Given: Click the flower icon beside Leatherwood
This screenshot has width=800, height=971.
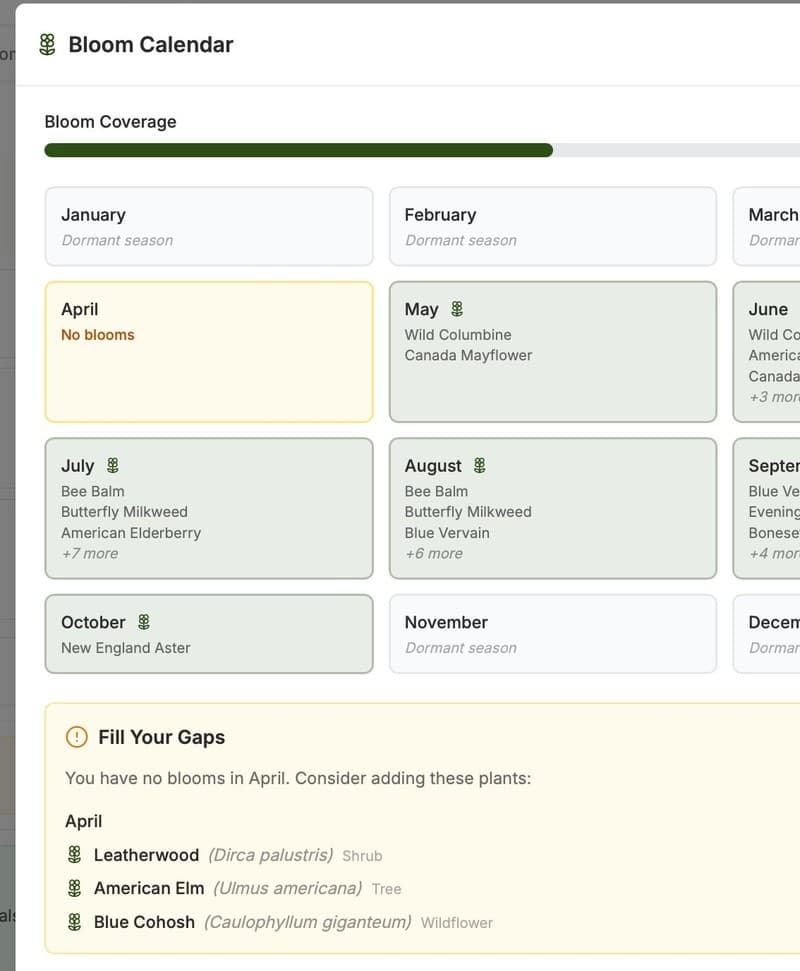Looking at the screenshot, I should pyautogui.click(x=75, y=855).
